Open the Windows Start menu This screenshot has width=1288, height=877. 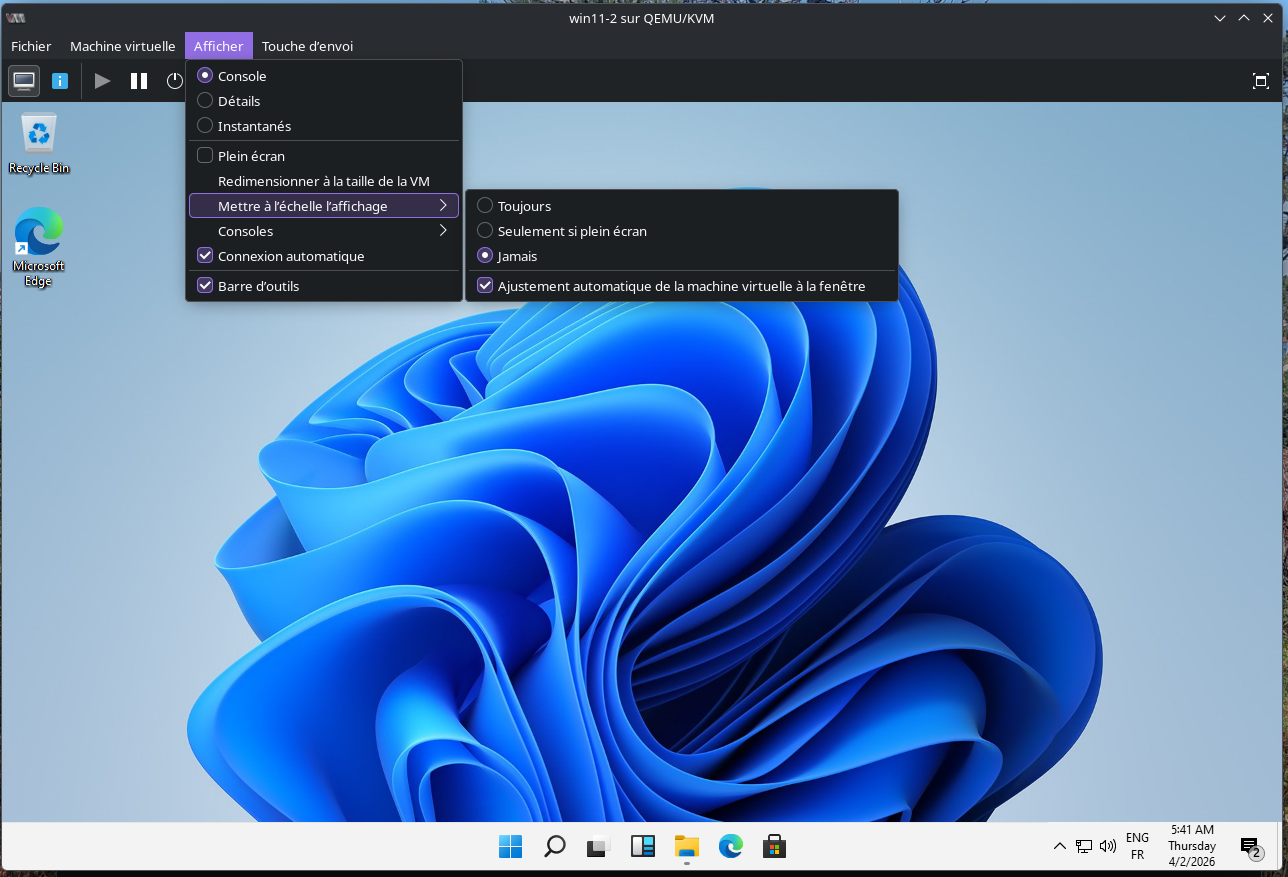510,846
